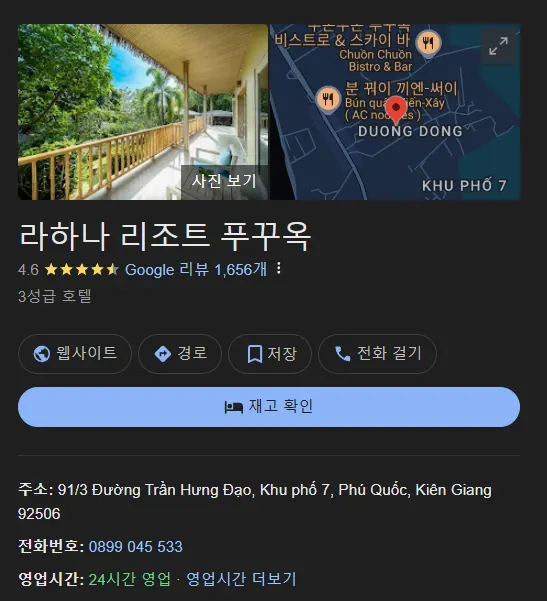This screenshot has width=547, height=601.
Task: Open Google 리뷰 1,656개 reviews link
Action: pyautogui.click(x=196, y=269)
